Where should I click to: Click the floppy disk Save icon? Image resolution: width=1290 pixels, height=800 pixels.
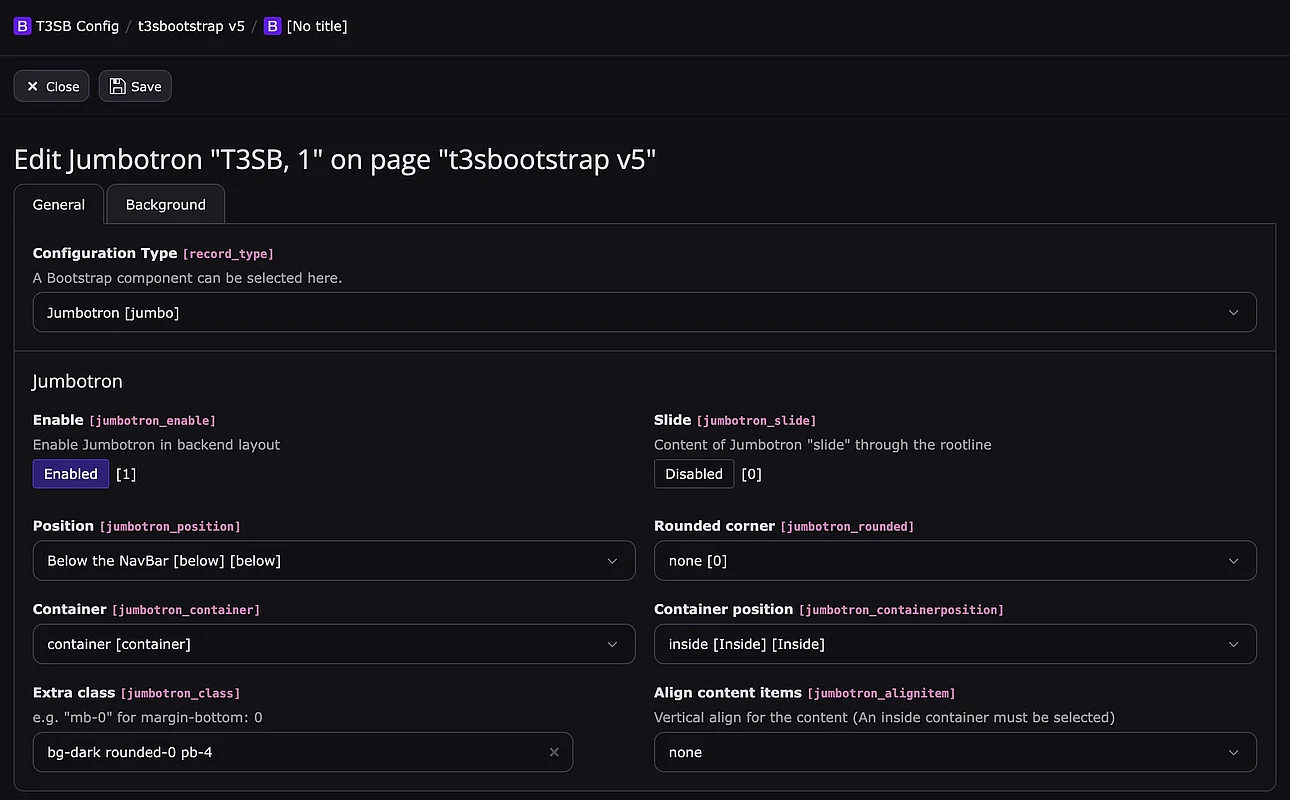click(x=118, y=87)
